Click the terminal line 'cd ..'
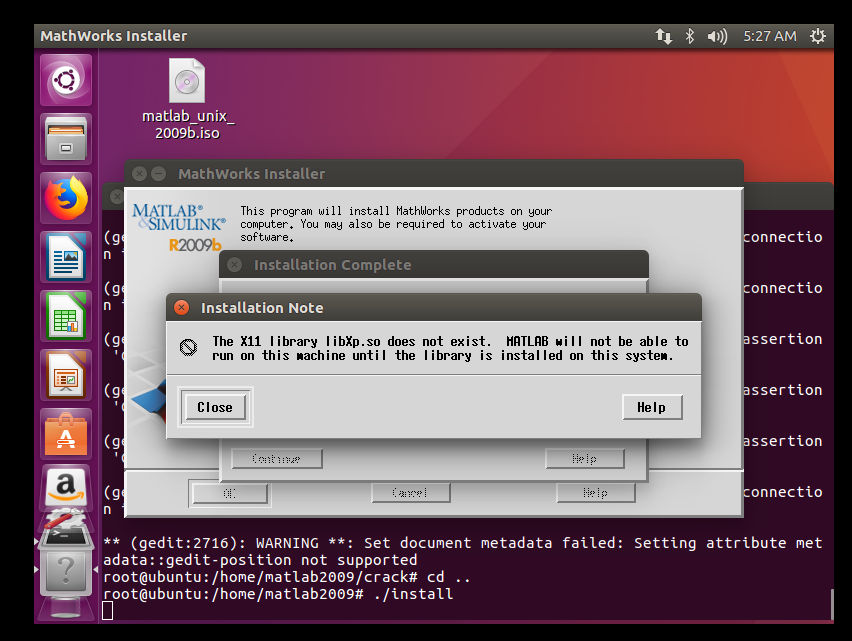Screen dimensions: 852x641 [448, 577]
